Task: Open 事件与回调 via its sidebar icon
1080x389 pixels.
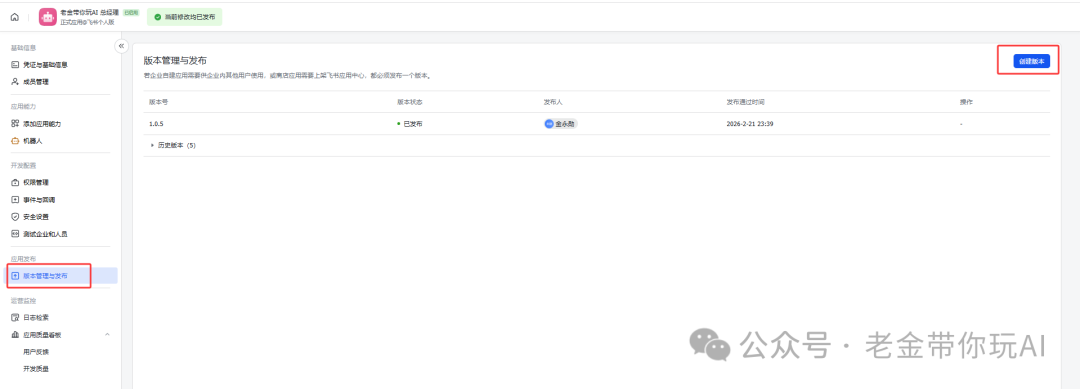Action: pyautogui.click(x=15, y=200)
